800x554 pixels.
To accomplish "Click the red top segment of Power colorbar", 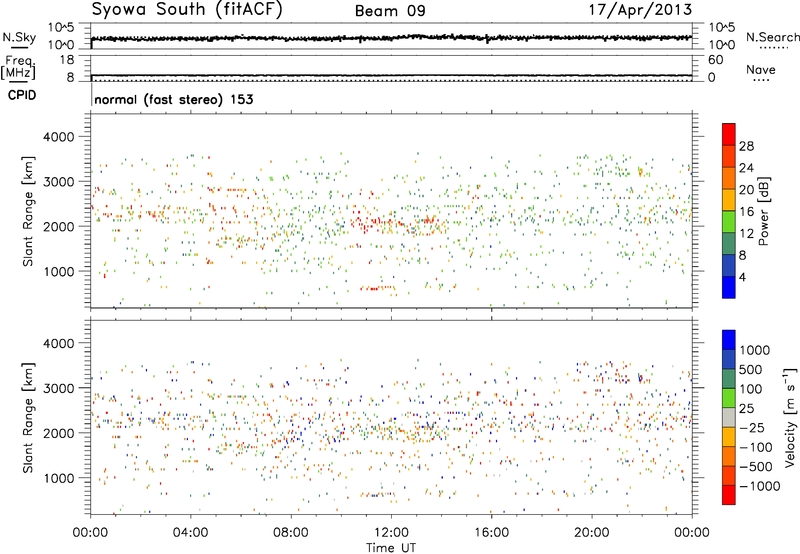I will (729, 134).
